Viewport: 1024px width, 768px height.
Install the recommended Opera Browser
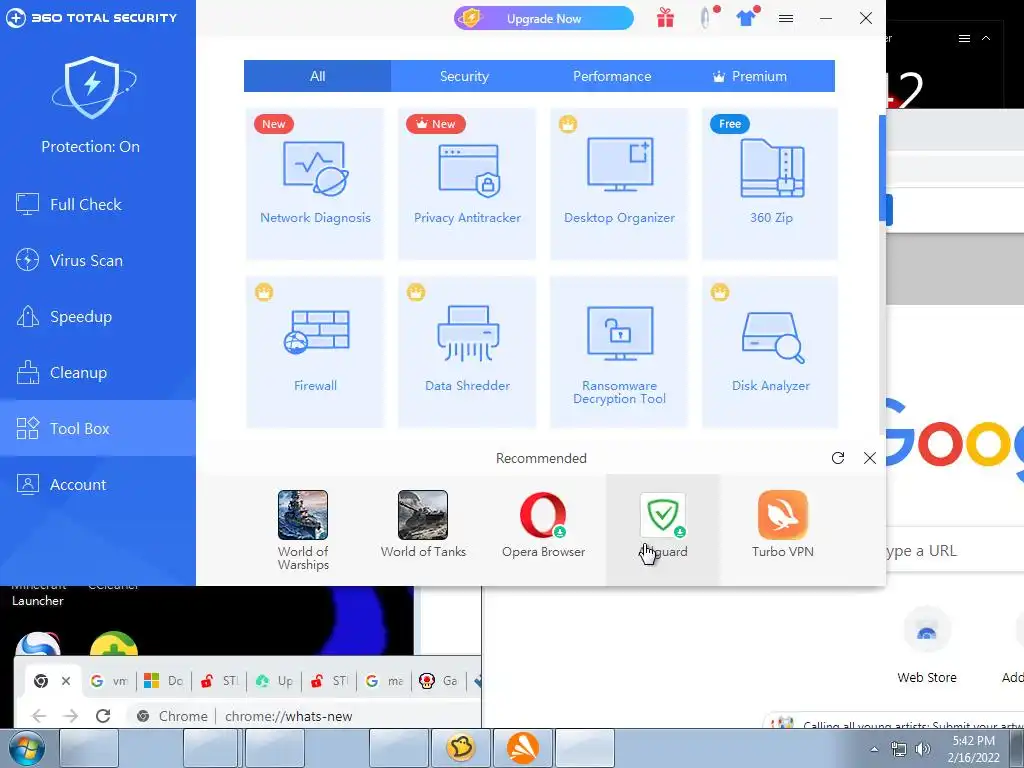pos(543,524)
